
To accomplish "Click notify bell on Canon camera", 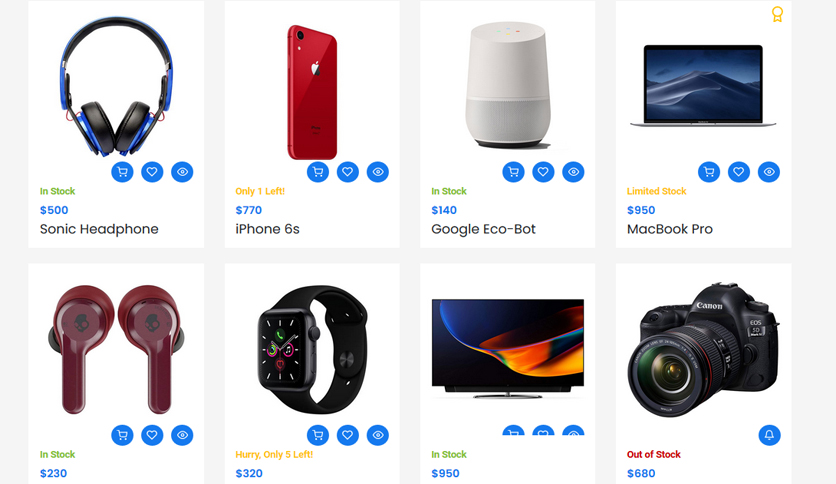I will coord(769,435).
